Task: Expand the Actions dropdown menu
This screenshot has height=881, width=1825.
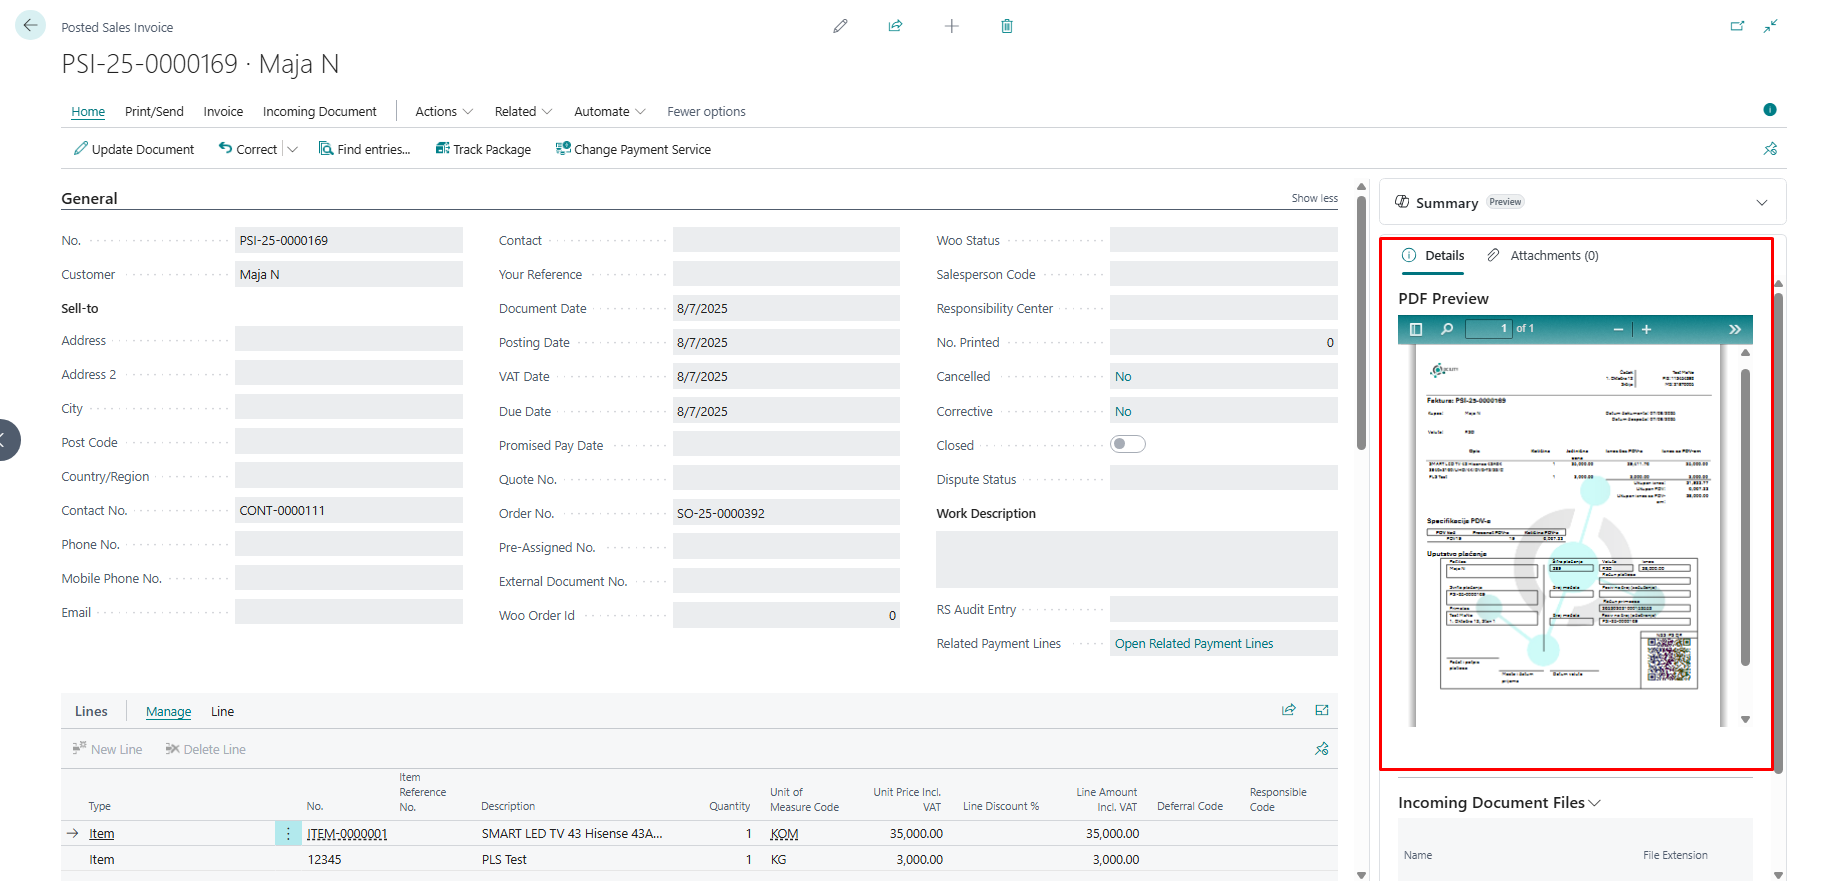Action: click(x=444, y=111)
